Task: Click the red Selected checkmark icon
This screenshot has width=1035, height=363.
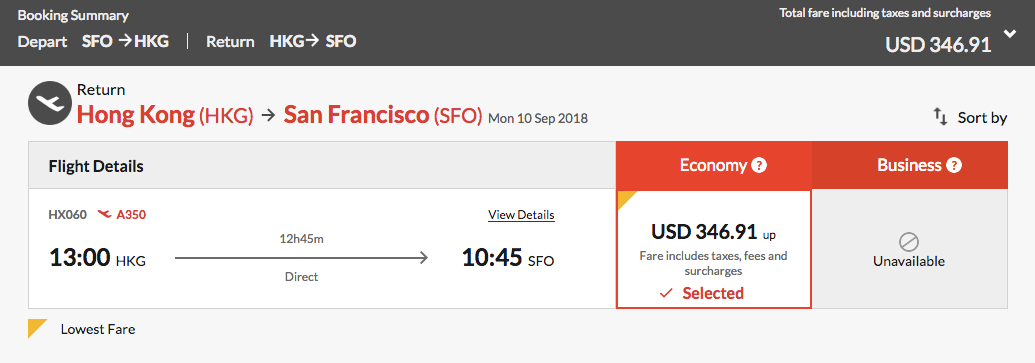Action: (x=666, y=293)
